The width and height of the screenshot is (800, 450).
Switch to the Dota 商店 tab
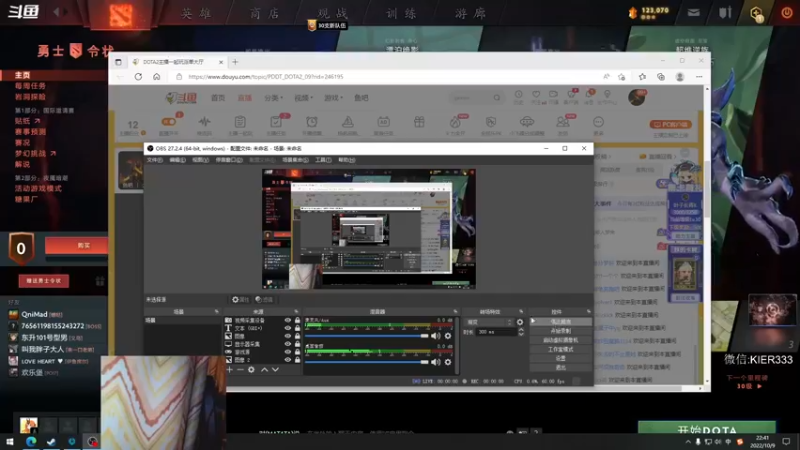click(x=265, y=13)
